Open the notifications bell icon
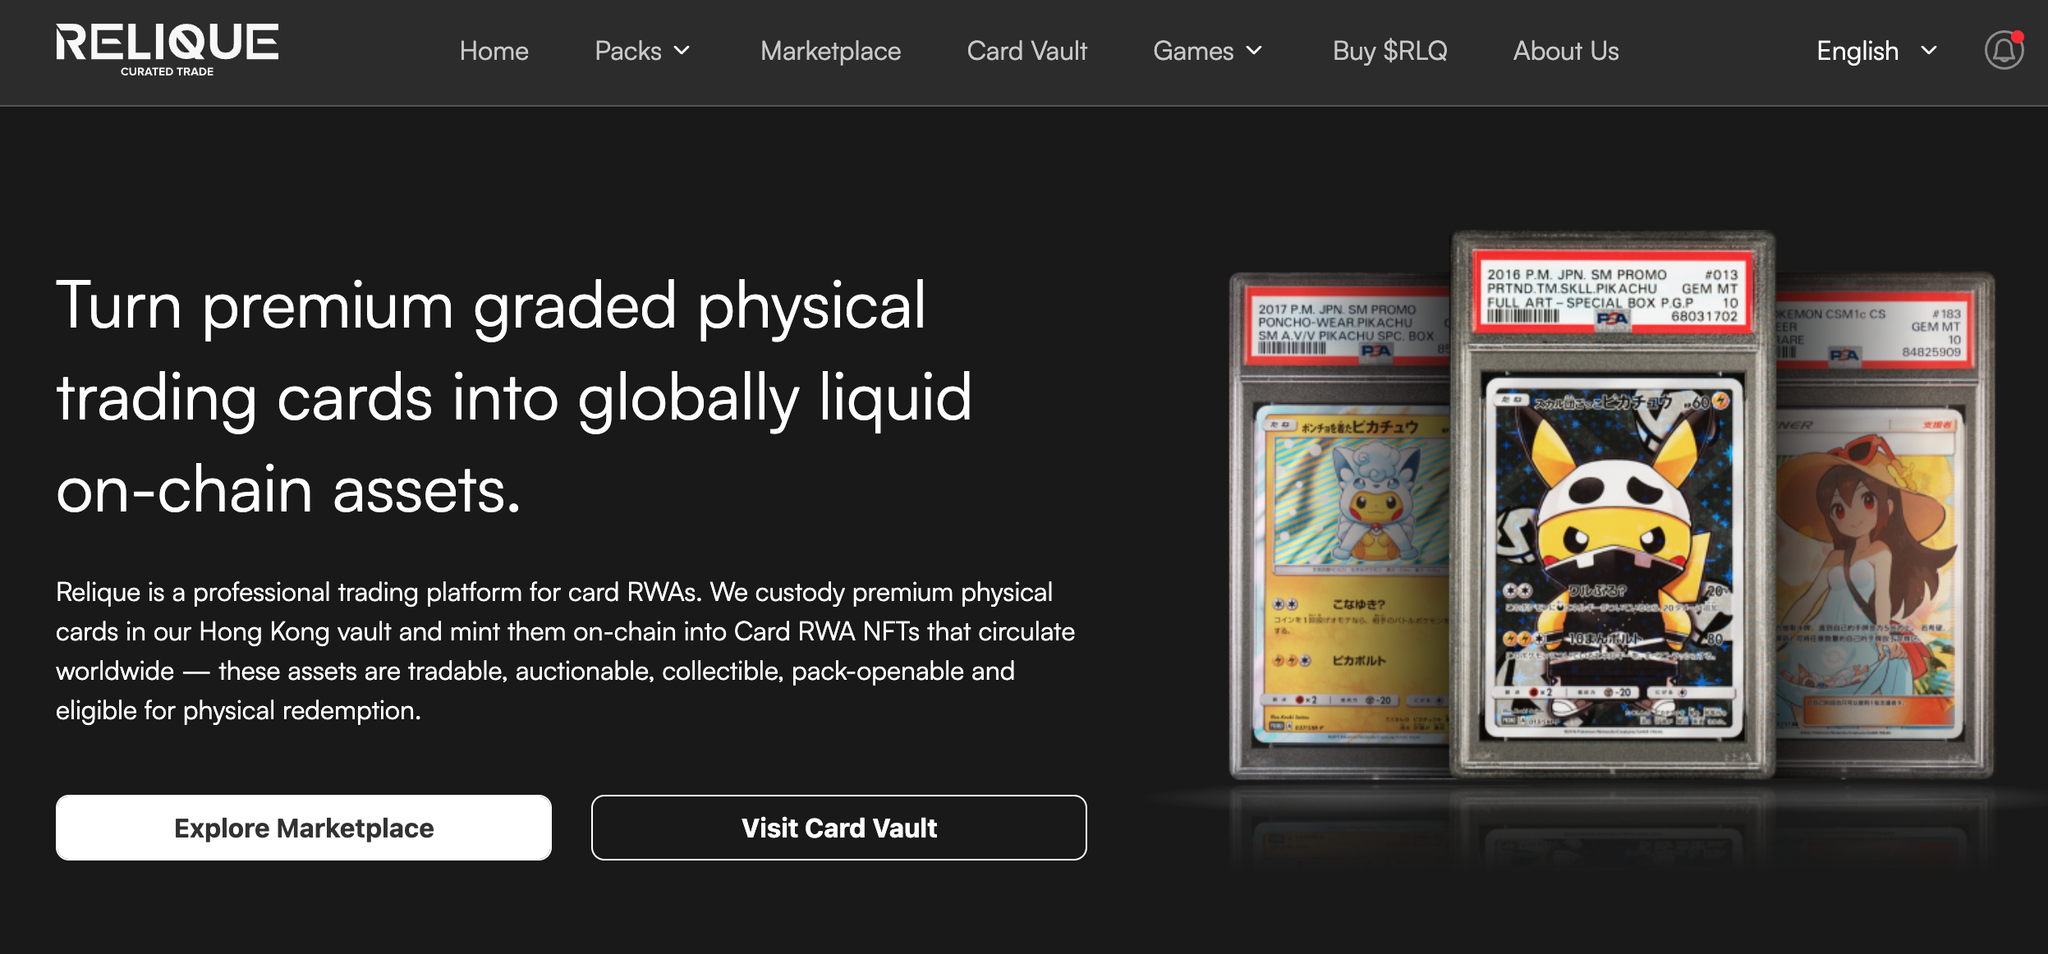Viewport: 2048px width, 954px height. pos(2004,50)
